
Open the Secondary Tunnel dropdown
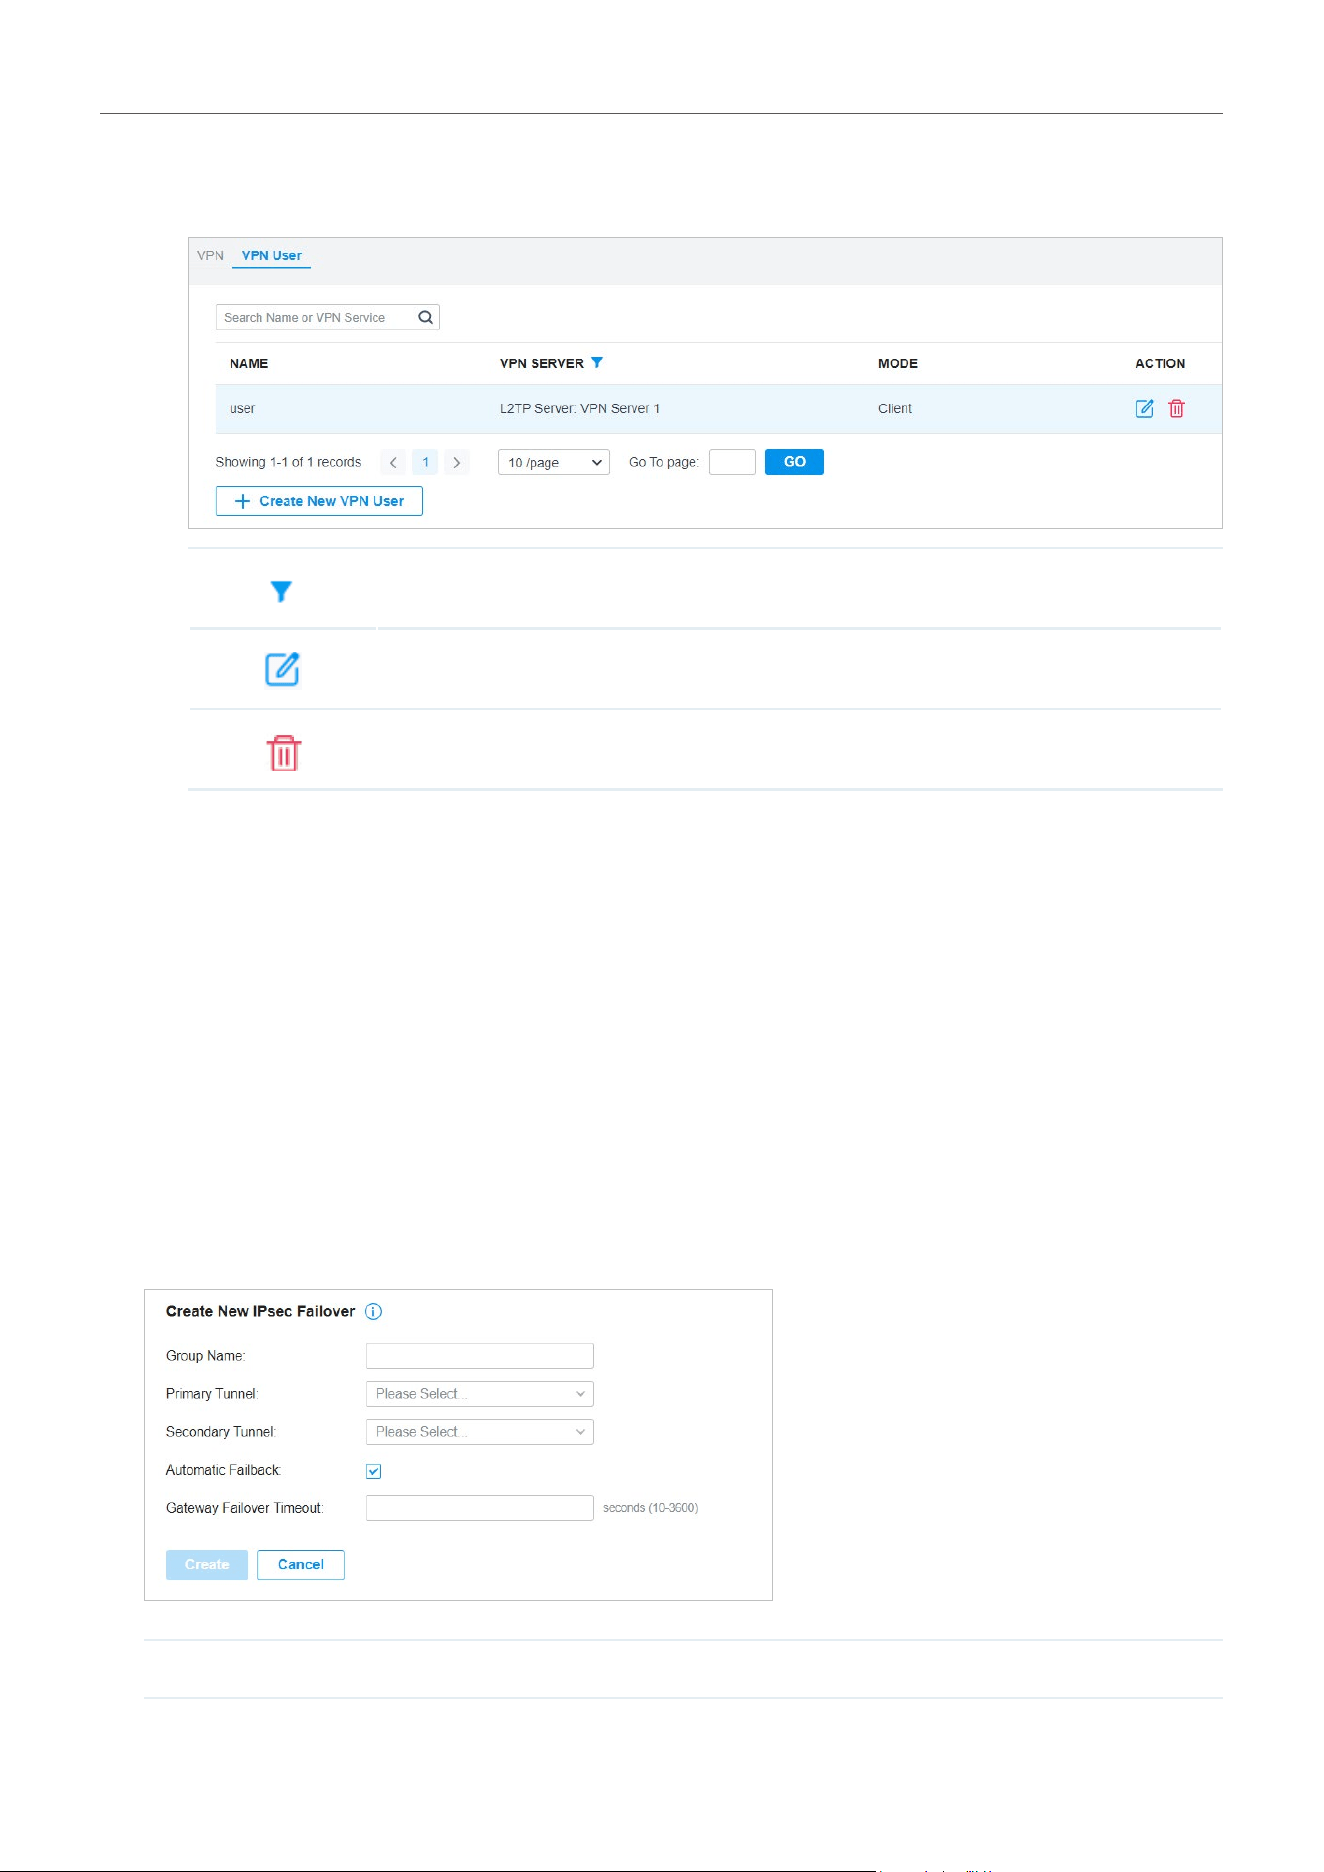(480, 1432)
